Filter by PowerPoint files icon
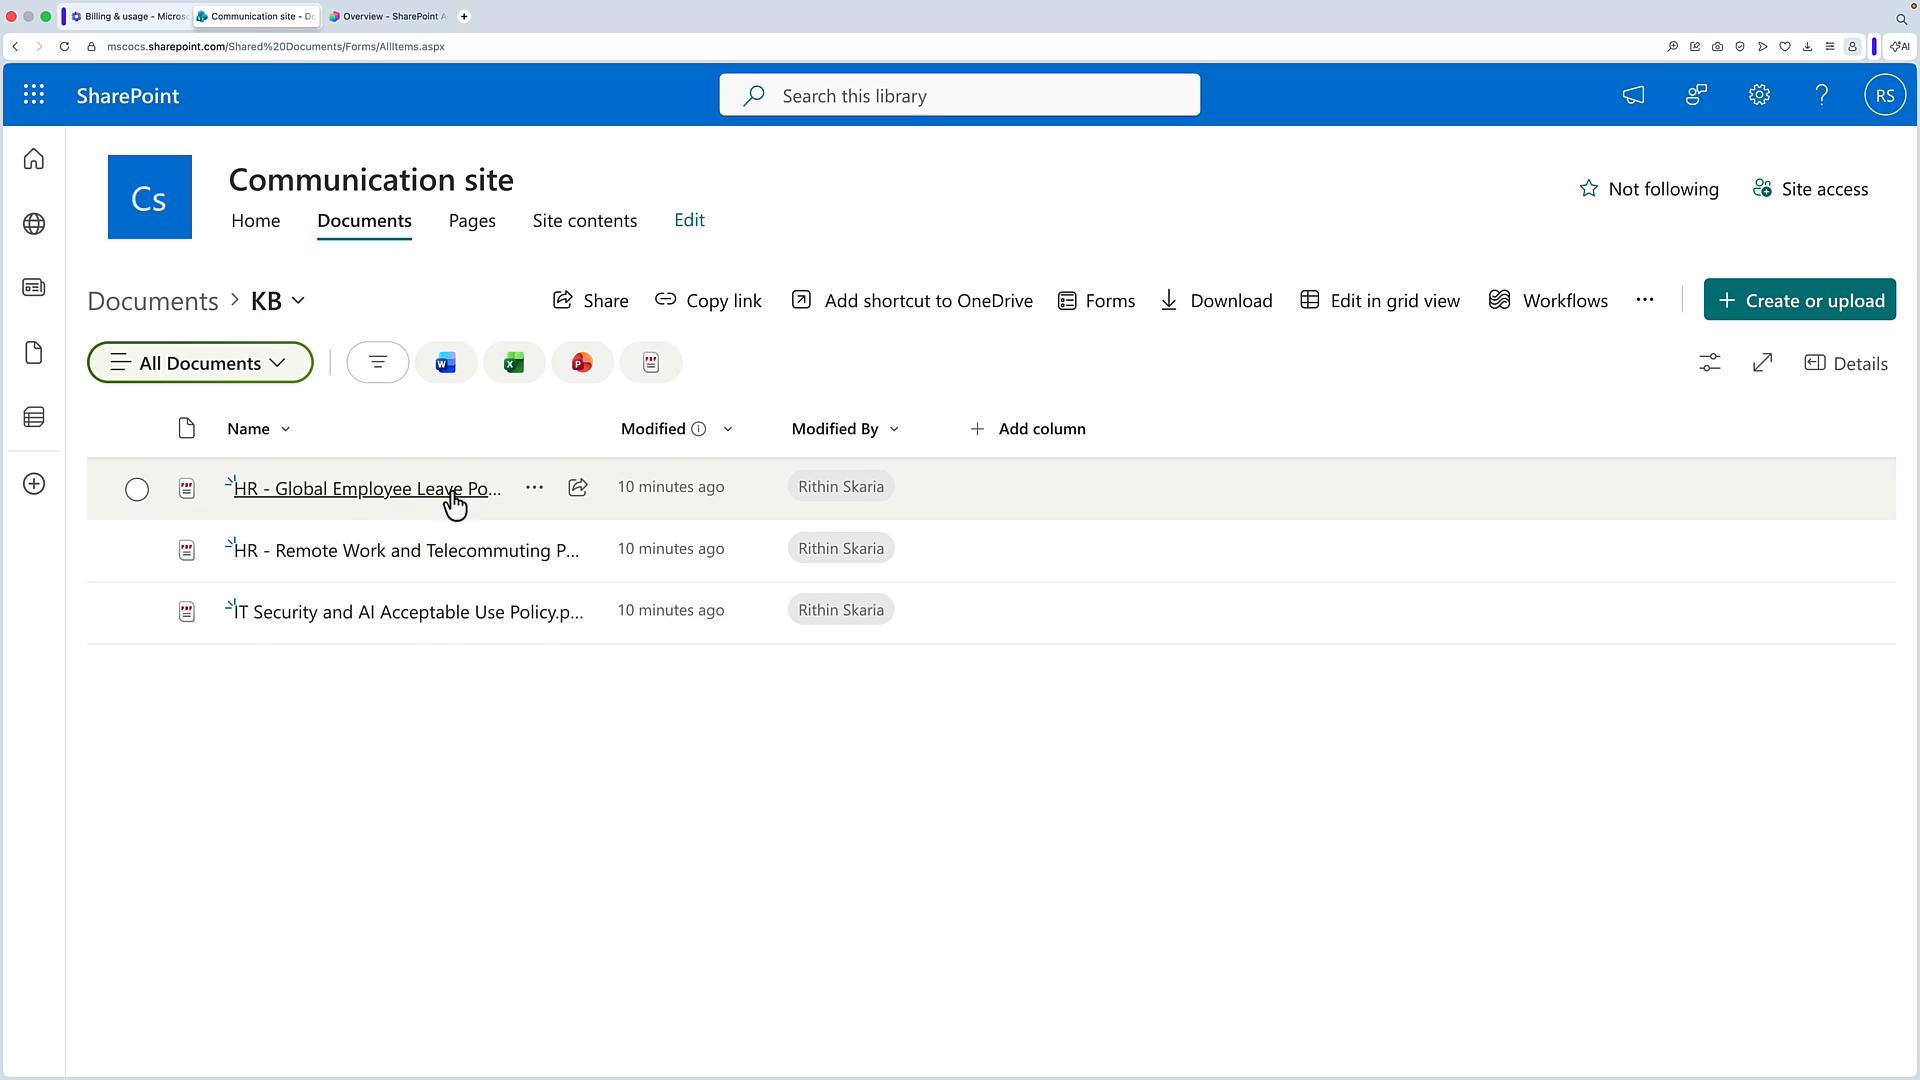This screenshot has width=1920, height=1080. click(582, 363)
